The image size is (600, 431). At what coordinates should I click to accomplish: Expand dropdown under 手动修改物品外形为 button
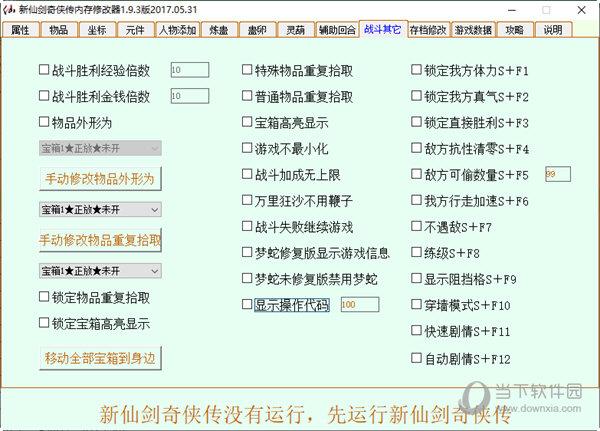100,209
